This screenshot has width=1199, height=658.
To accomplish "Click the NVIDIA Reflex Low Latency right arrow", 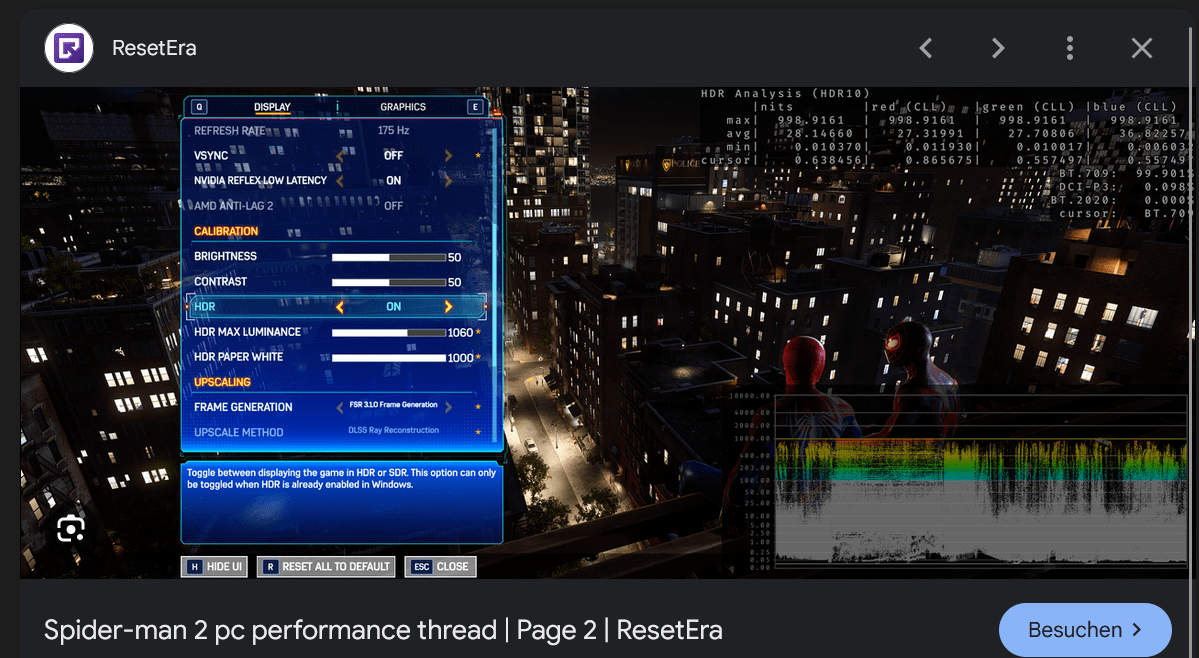I will point(448,181).
